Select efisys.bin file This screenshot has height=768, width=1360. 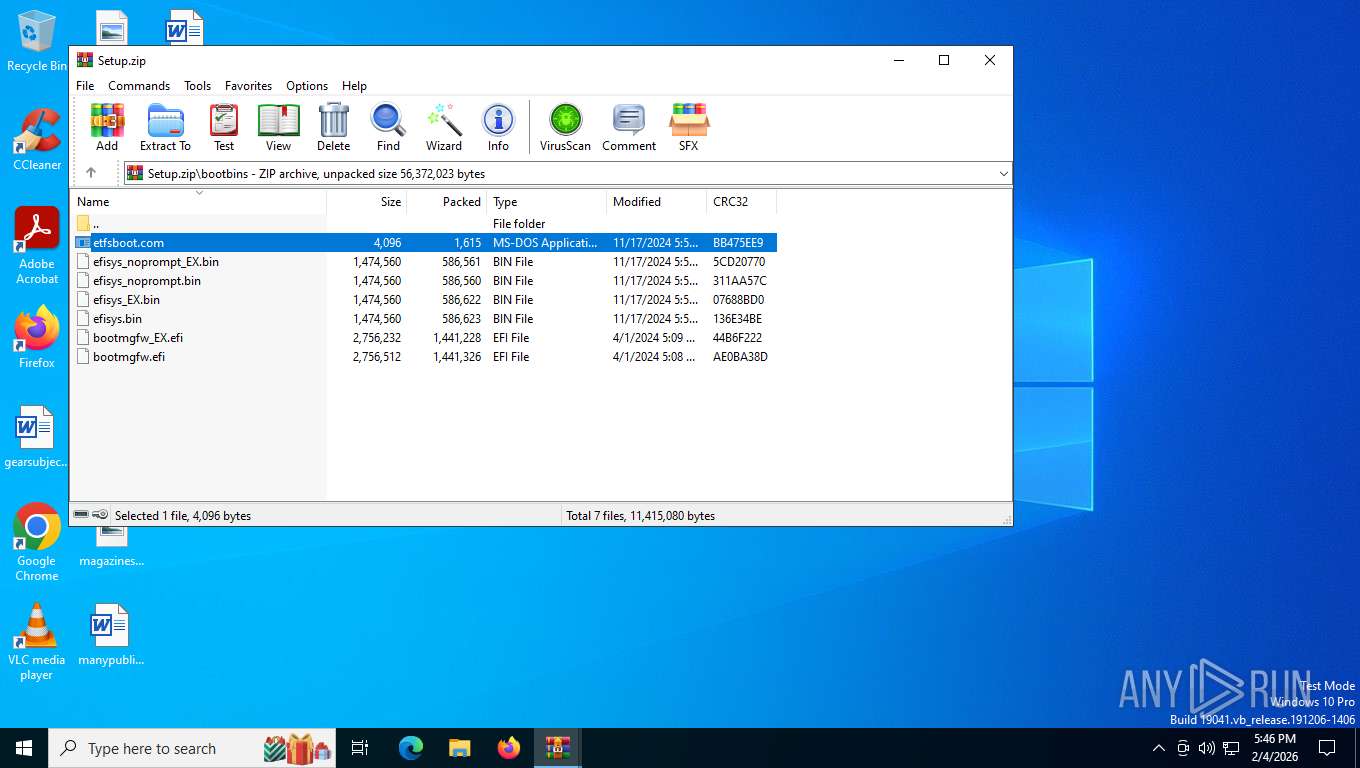[x=424, y=319]
